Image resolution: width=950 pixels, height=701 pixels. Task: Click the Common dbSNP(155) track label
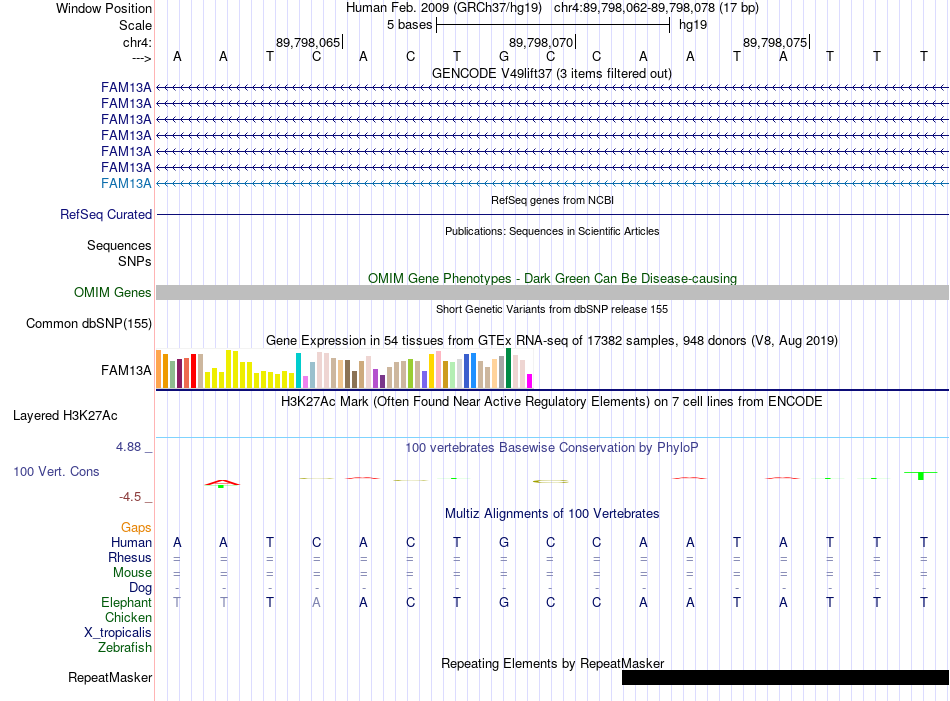[x=89, y=324]
